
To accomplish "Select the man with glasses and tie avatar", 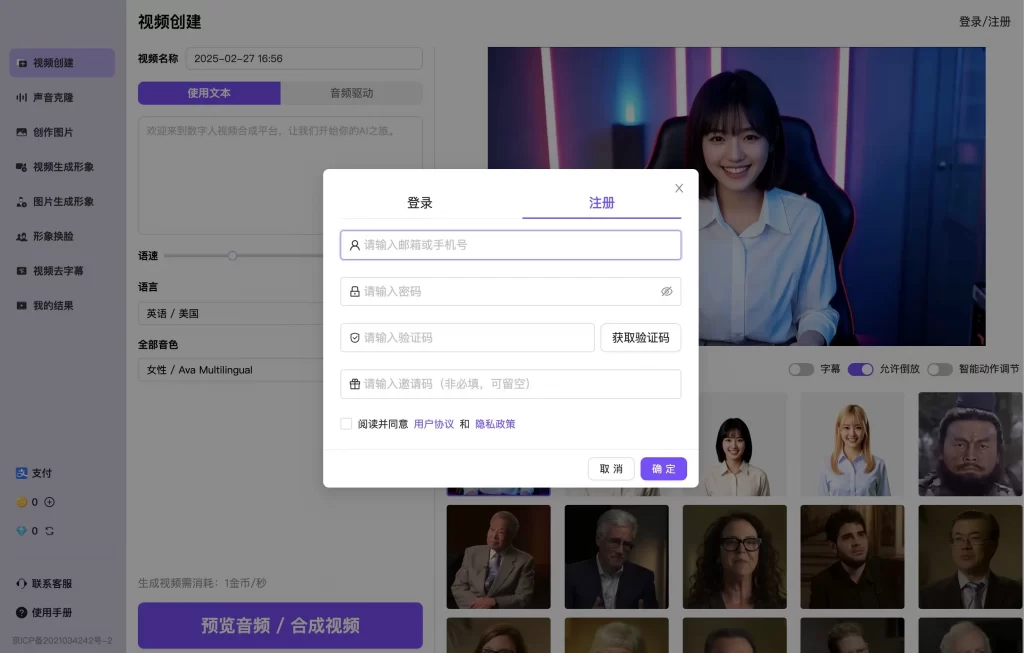I will (x=970, y=557).
